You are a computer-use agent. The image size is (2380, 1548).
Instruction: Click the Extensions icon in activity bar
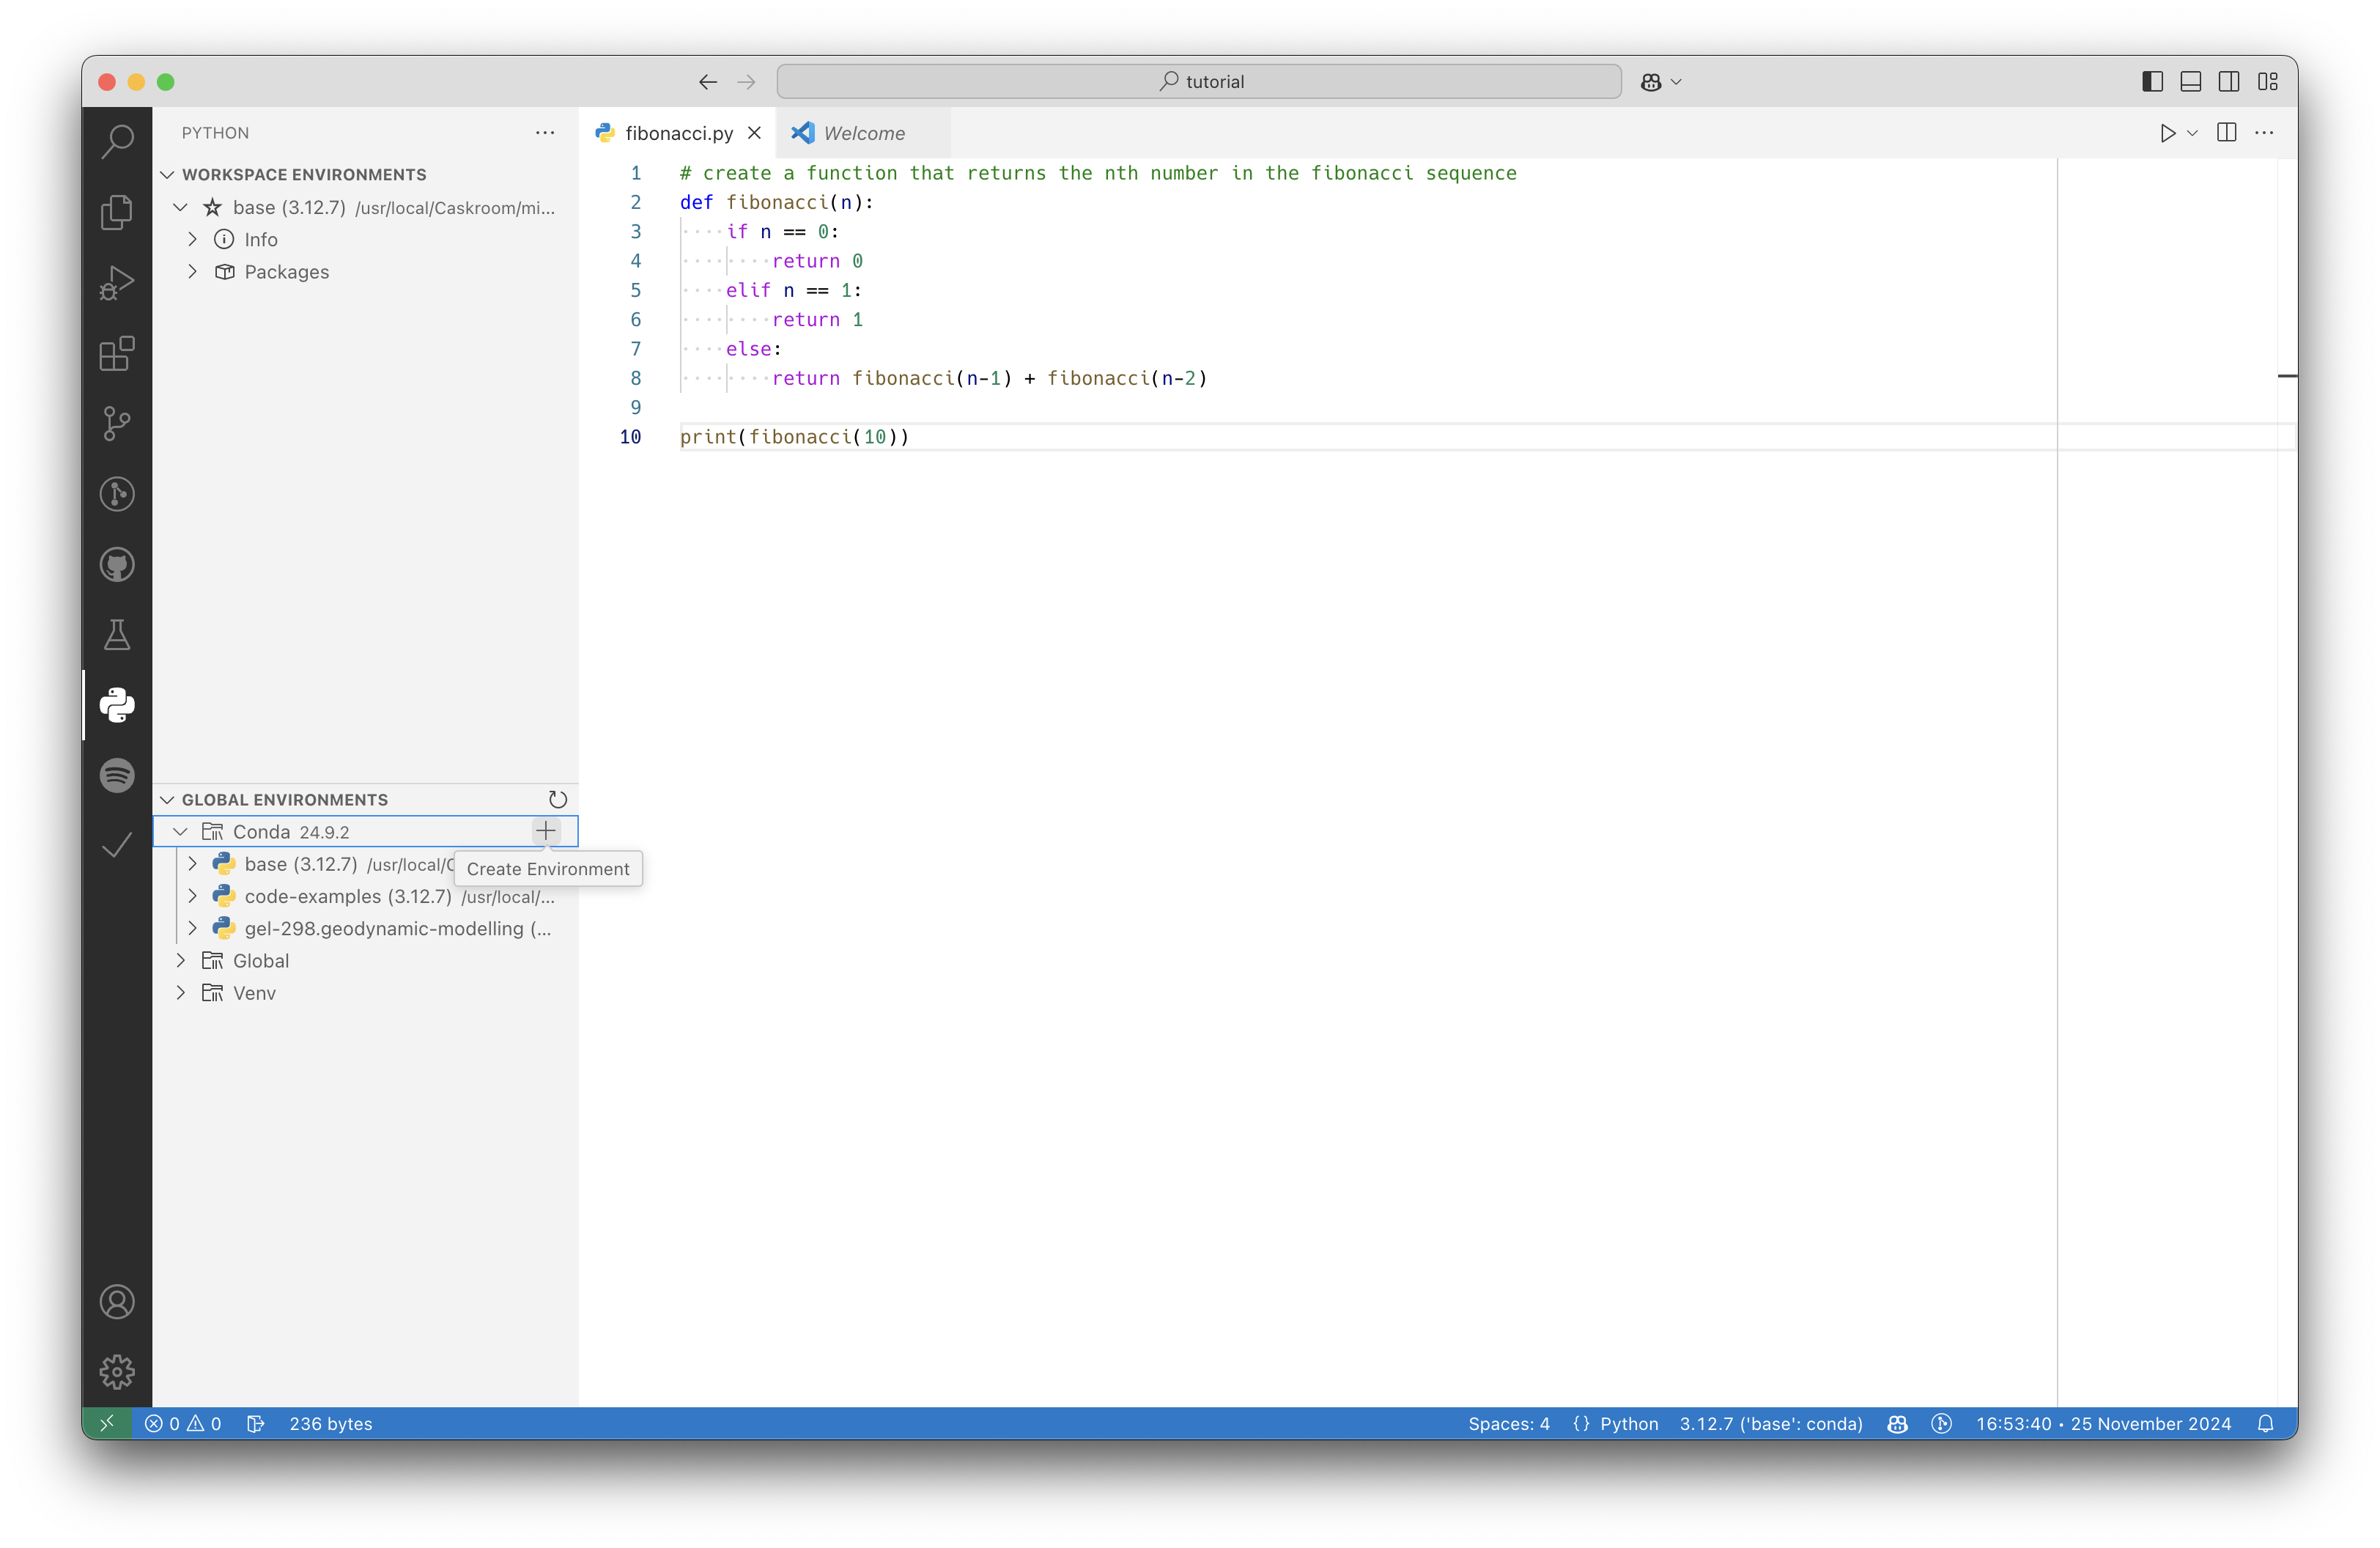(117, 353)
